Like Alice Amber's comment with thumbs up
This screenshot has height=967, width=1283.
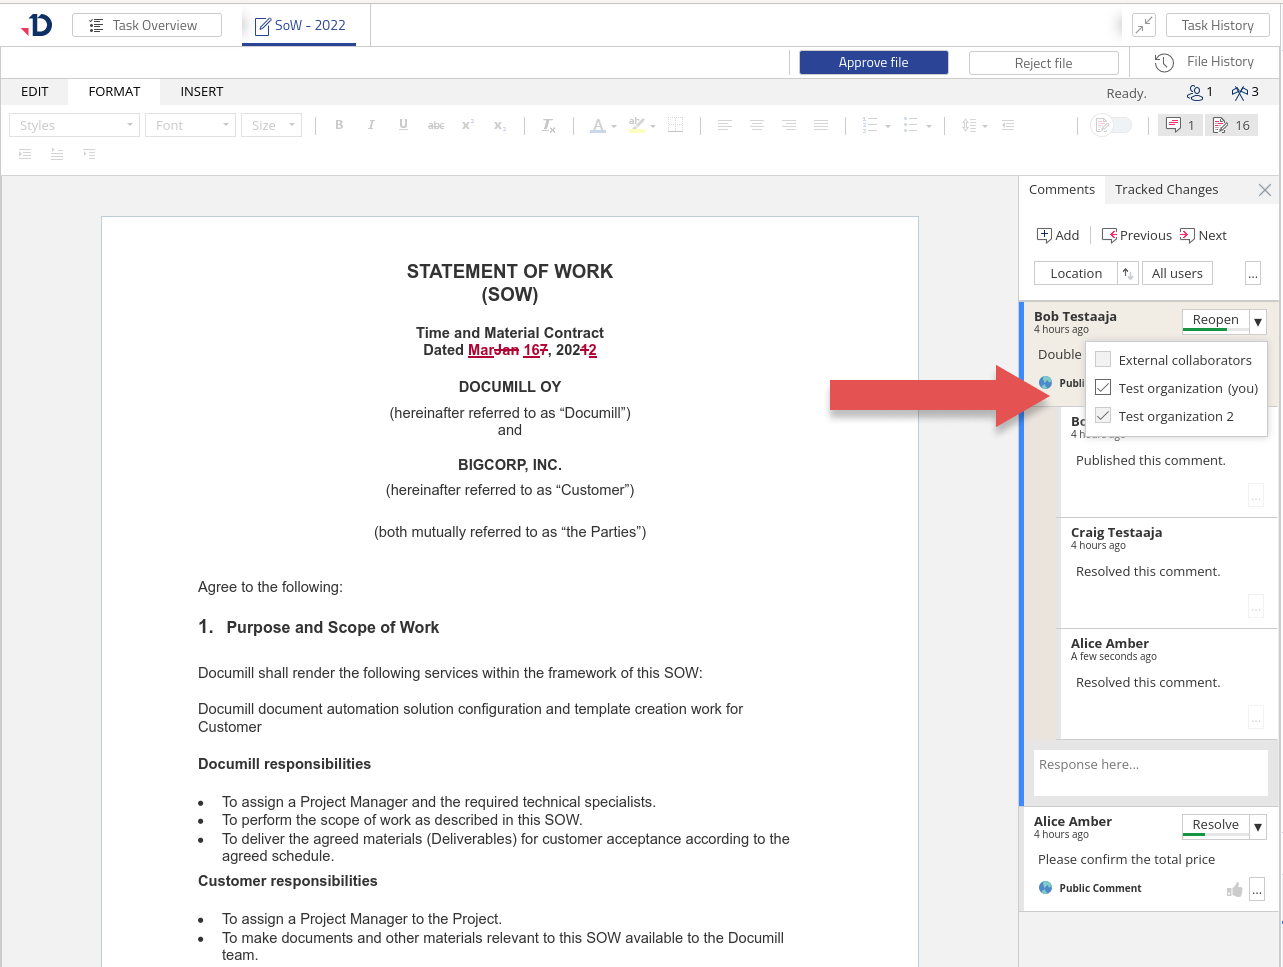[x=1234, y=889]
